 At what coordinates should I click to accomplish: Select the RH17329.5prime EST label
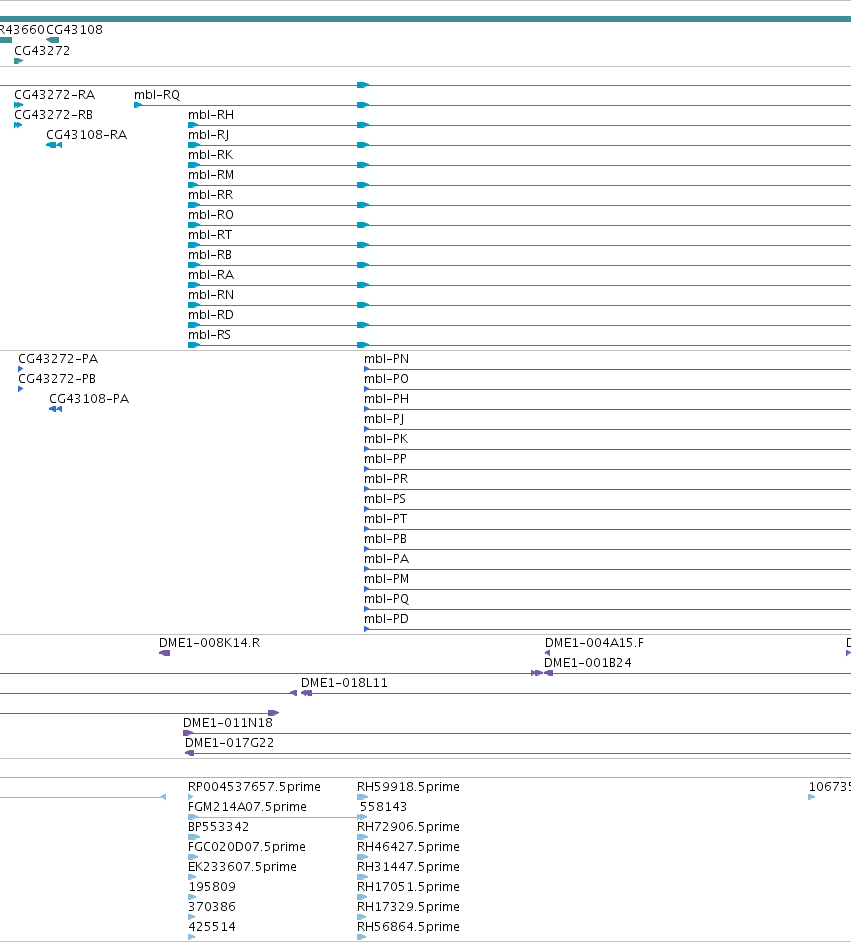click(x=408, y=907)
